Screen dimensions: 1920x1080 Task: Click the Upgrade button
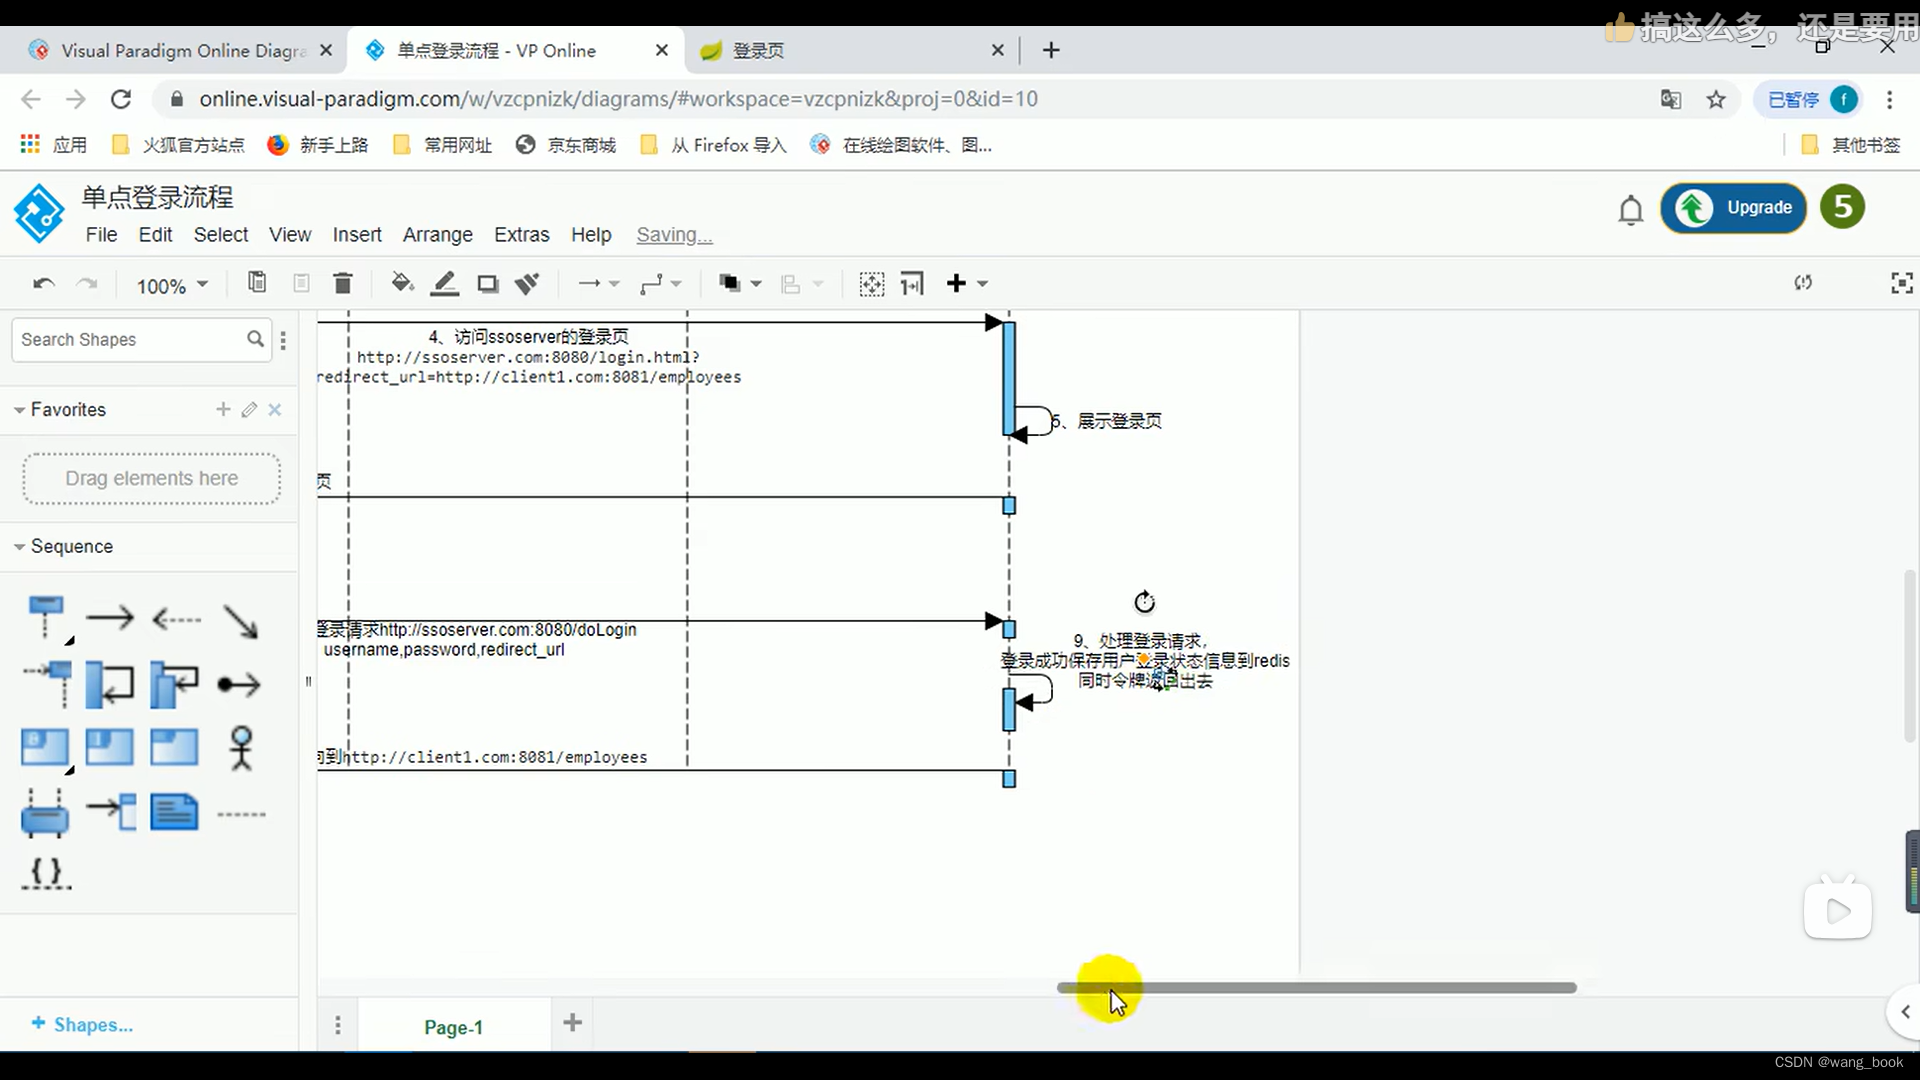pyautogui.click(x=1734, y=208)
